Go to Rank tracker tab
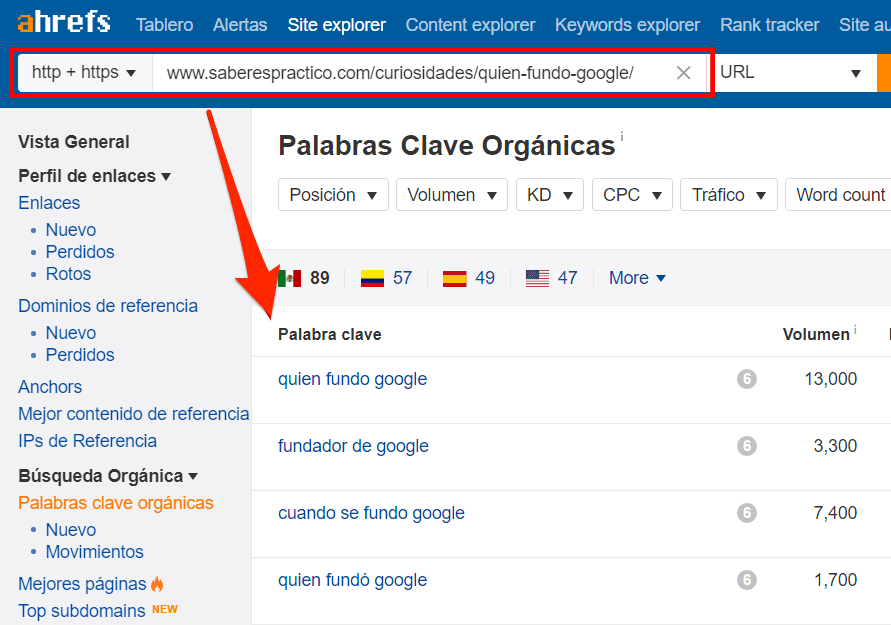Image resolution: width=891 pixels, height=625 pixels. (769, 25)
